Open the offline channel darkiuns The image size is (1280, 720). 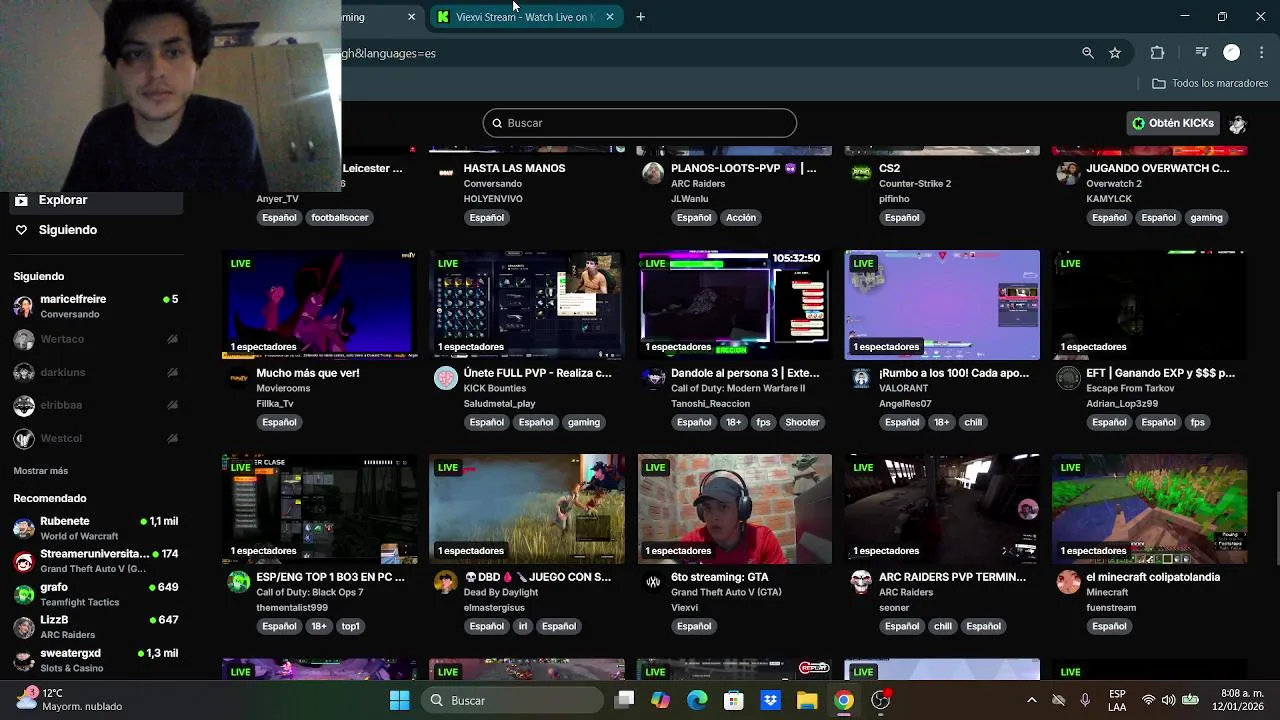pos(95,373)
